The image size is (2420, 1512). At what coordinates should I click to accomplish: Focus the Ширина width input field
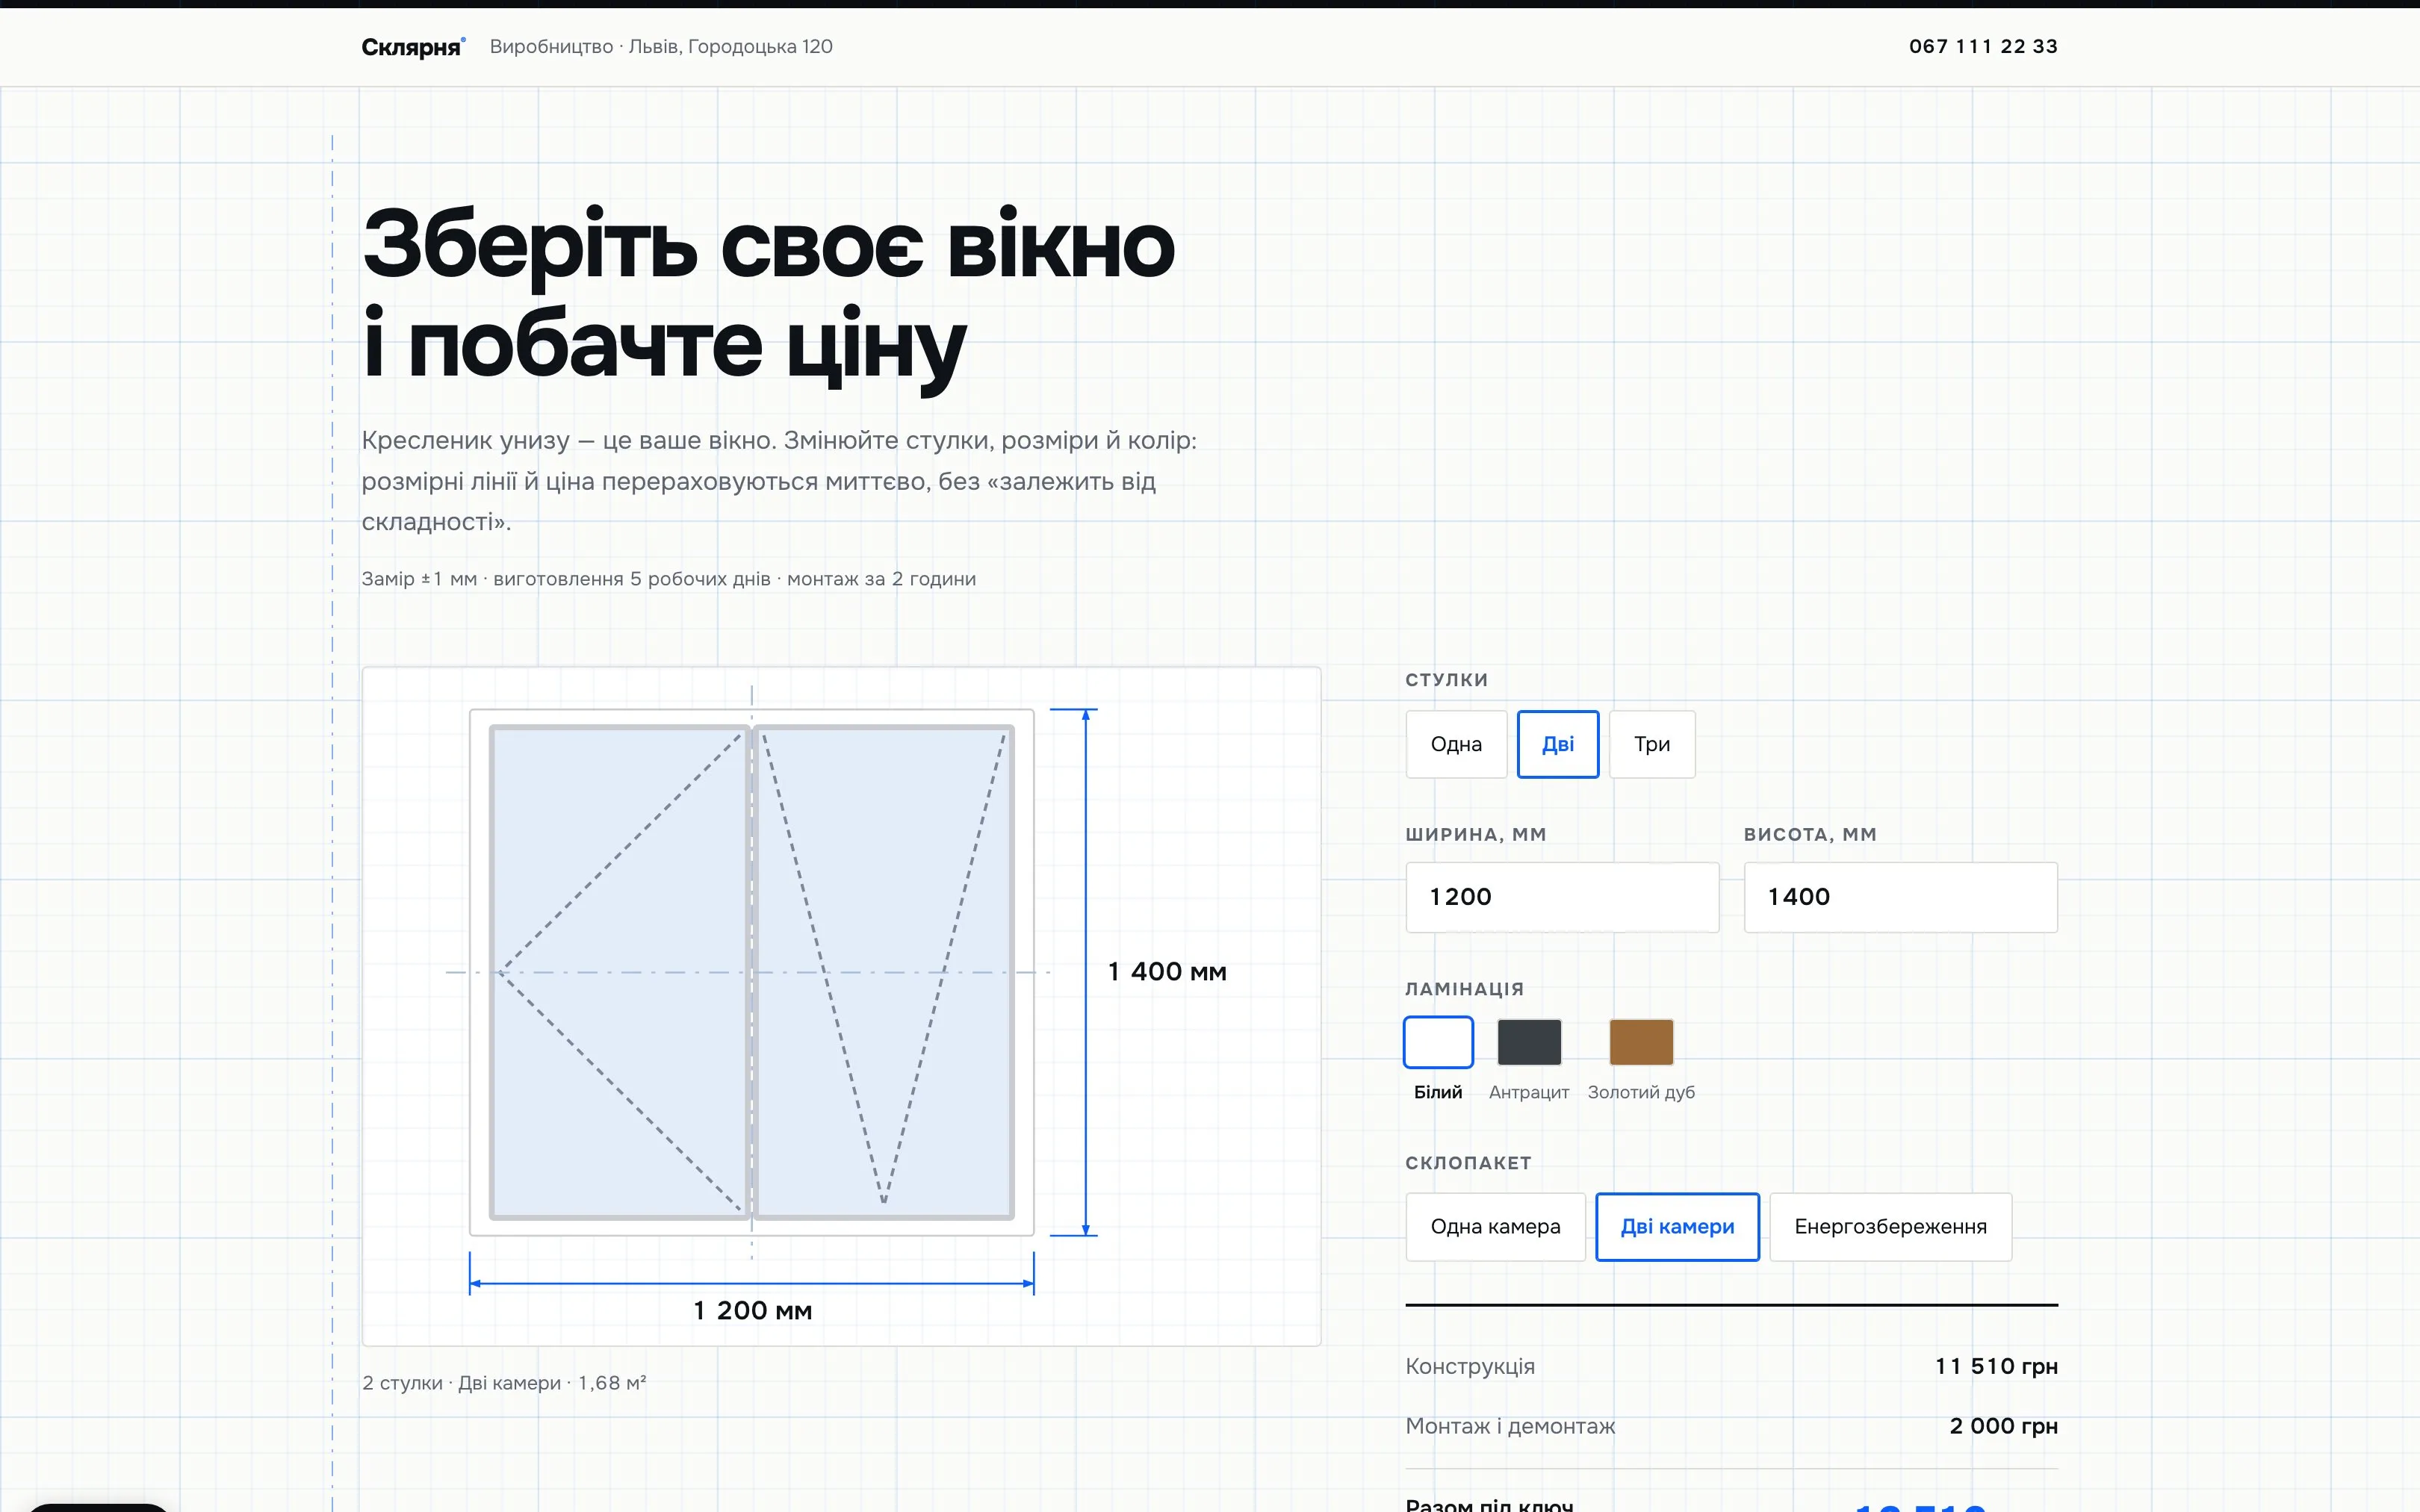click(x=1562, y=897)
